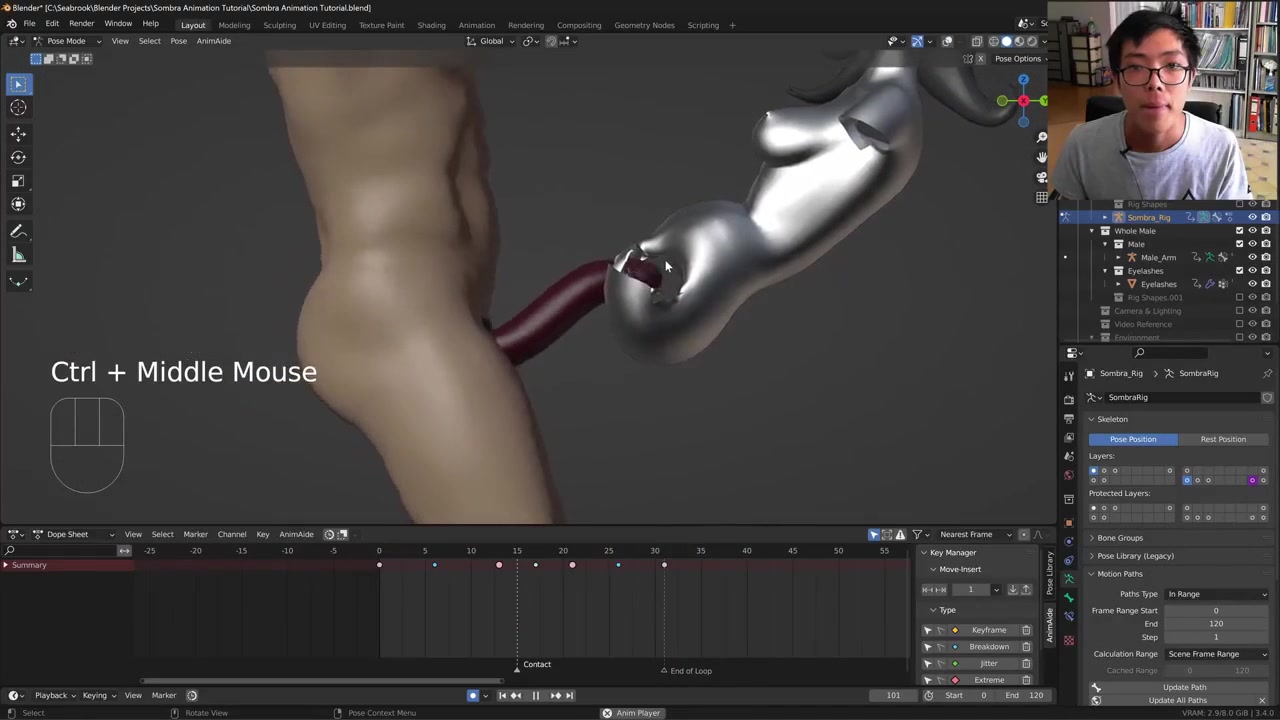Image resolution: width=1280 pixels, height=720 pixels.
Task: Select the Move tool in the left toolbar
Action: pyautogui.click(x=18, y=133)
